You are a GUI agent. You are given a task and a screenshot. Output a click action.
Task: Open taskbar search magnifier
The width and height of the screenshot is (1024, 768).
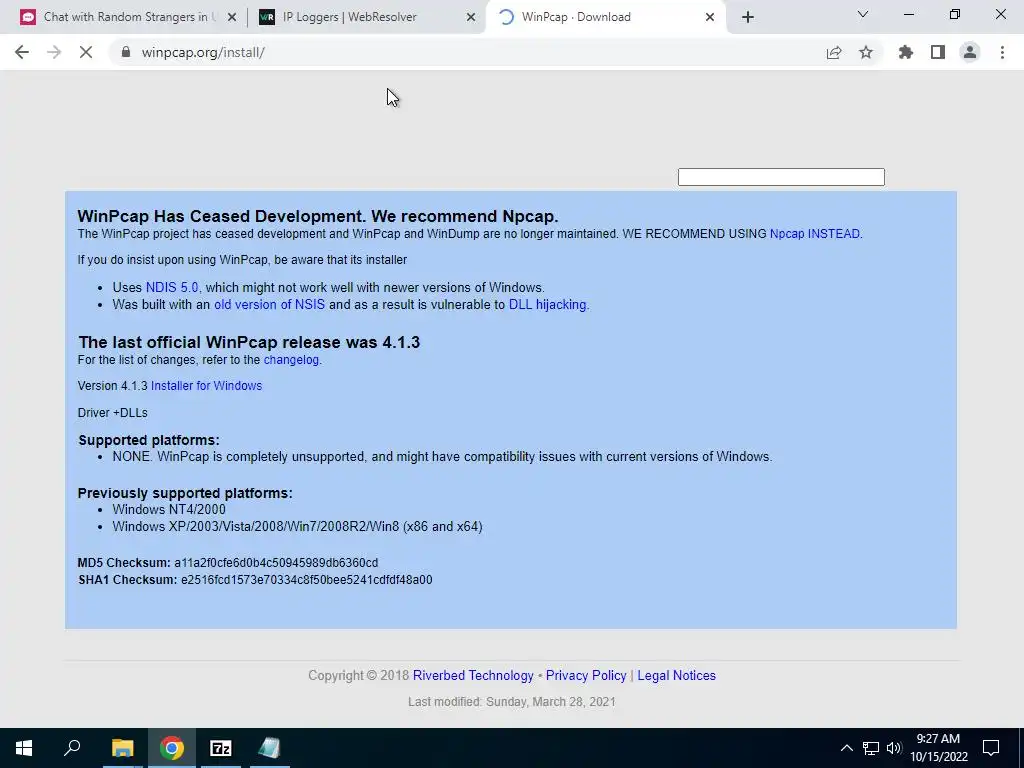coord(72,748)
